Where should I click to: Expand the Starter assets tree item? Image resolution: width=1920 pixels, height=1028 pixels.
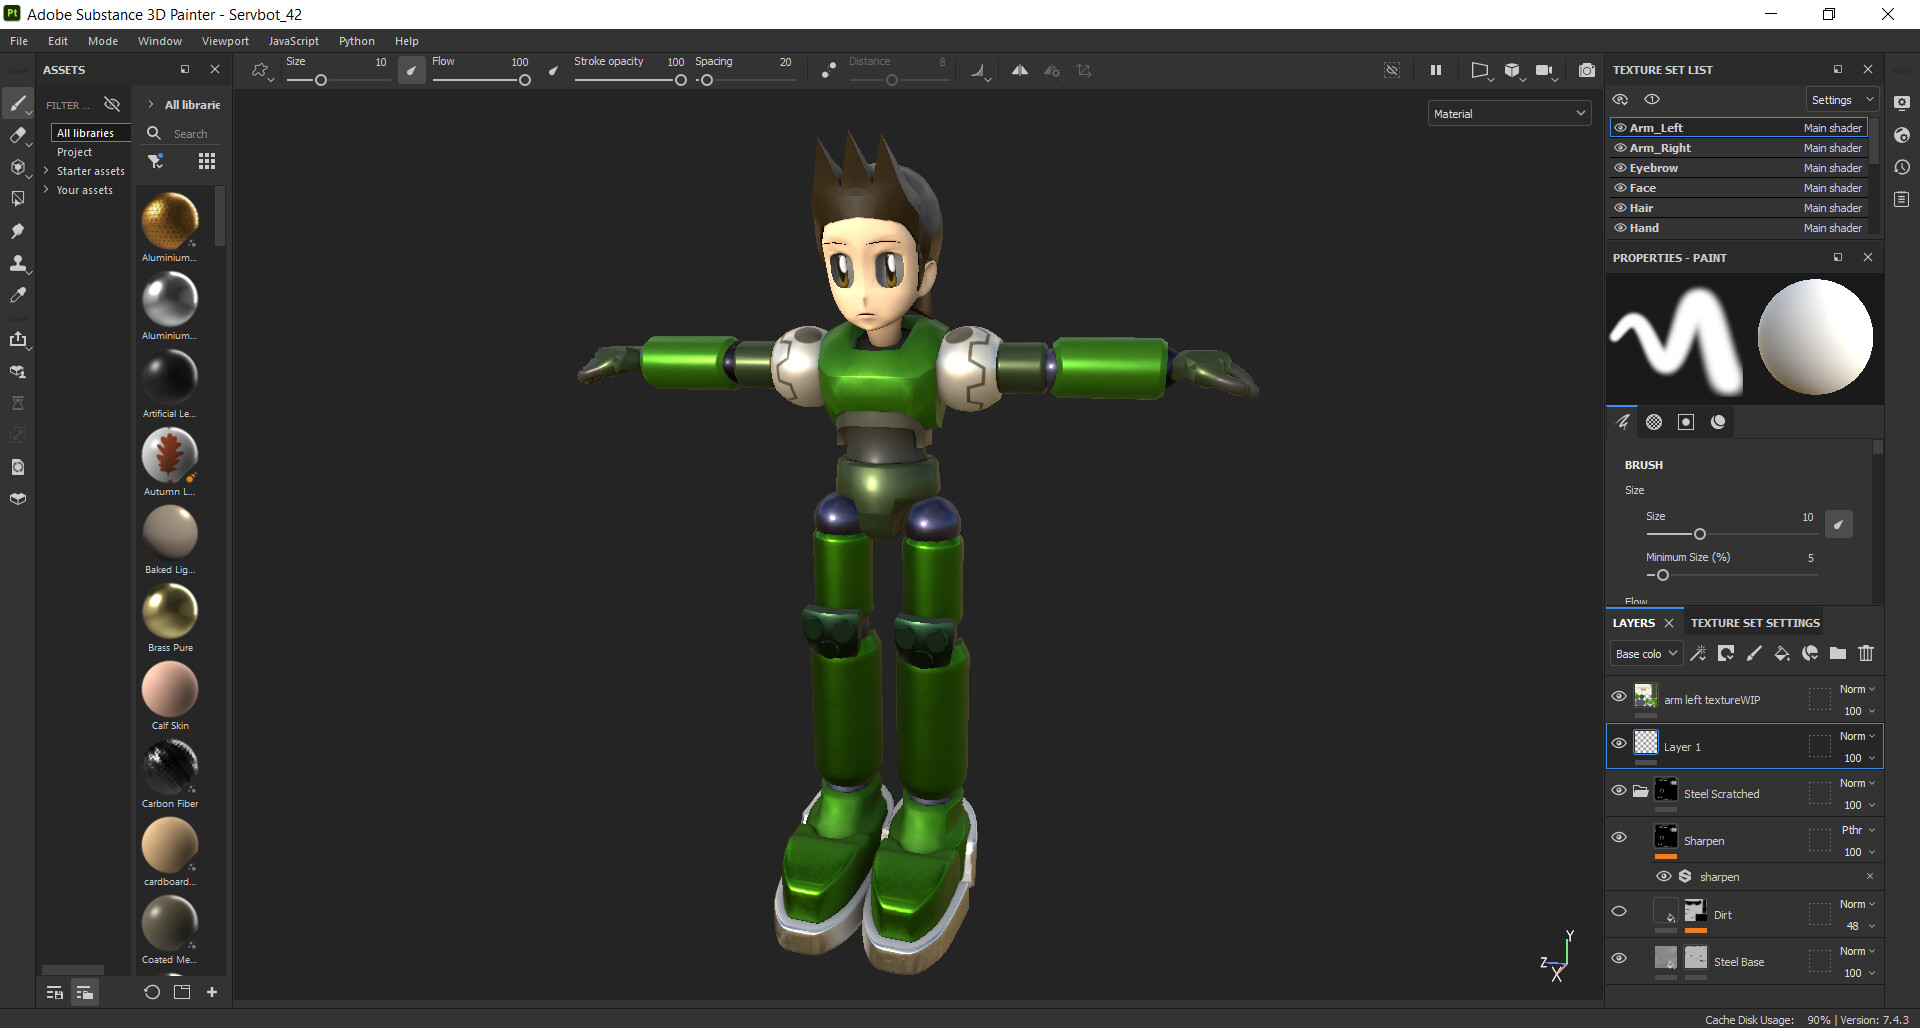point(46,171)
